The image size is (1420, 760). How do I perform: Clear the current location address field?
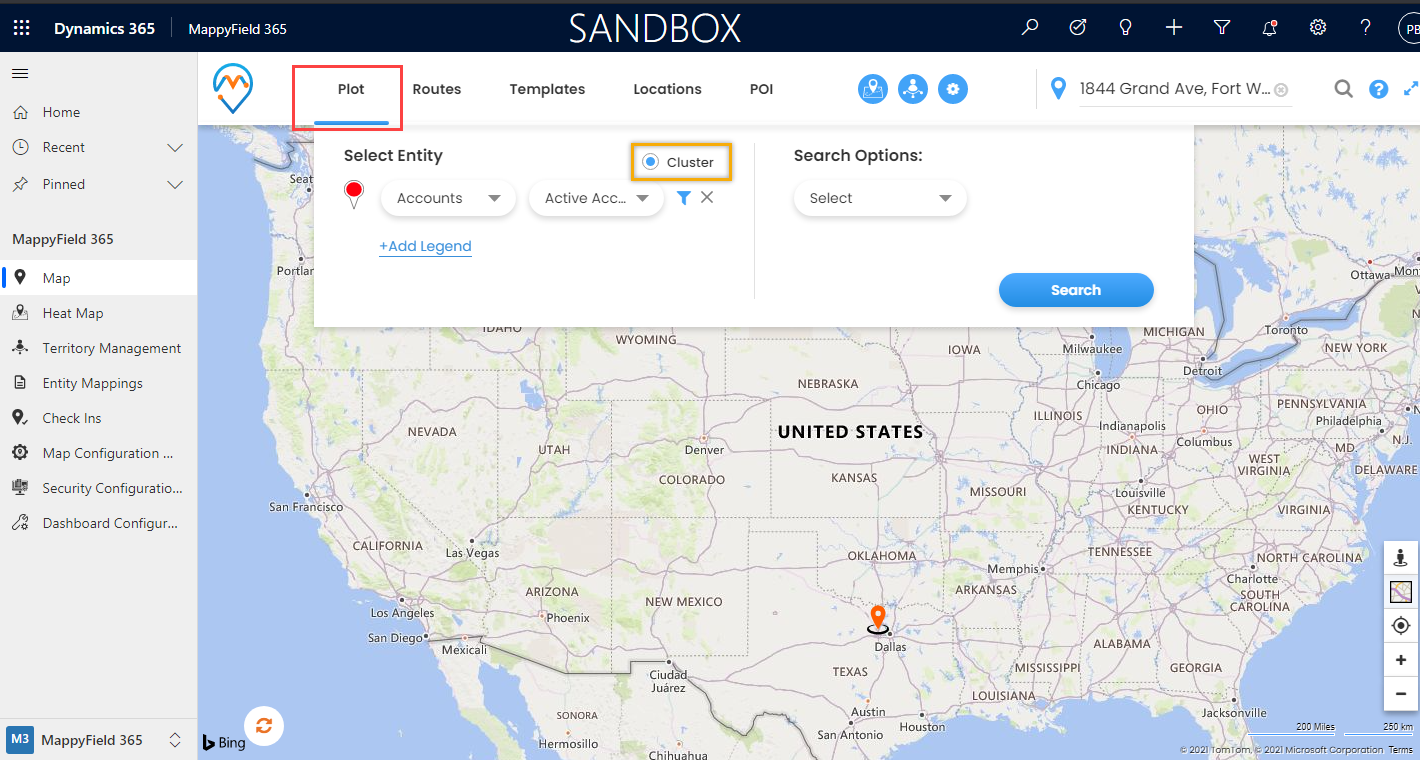[x=1281, y=90]
